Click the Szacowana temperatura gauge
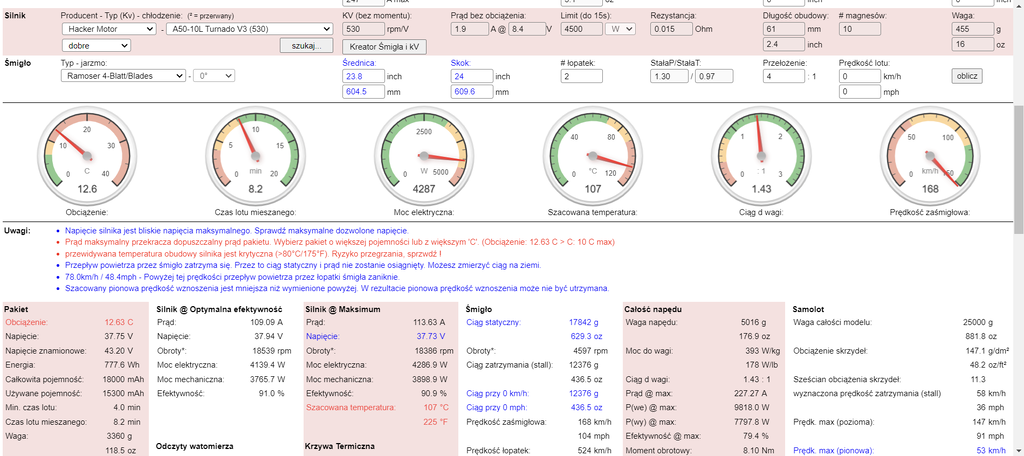 [x=593, y=153]
